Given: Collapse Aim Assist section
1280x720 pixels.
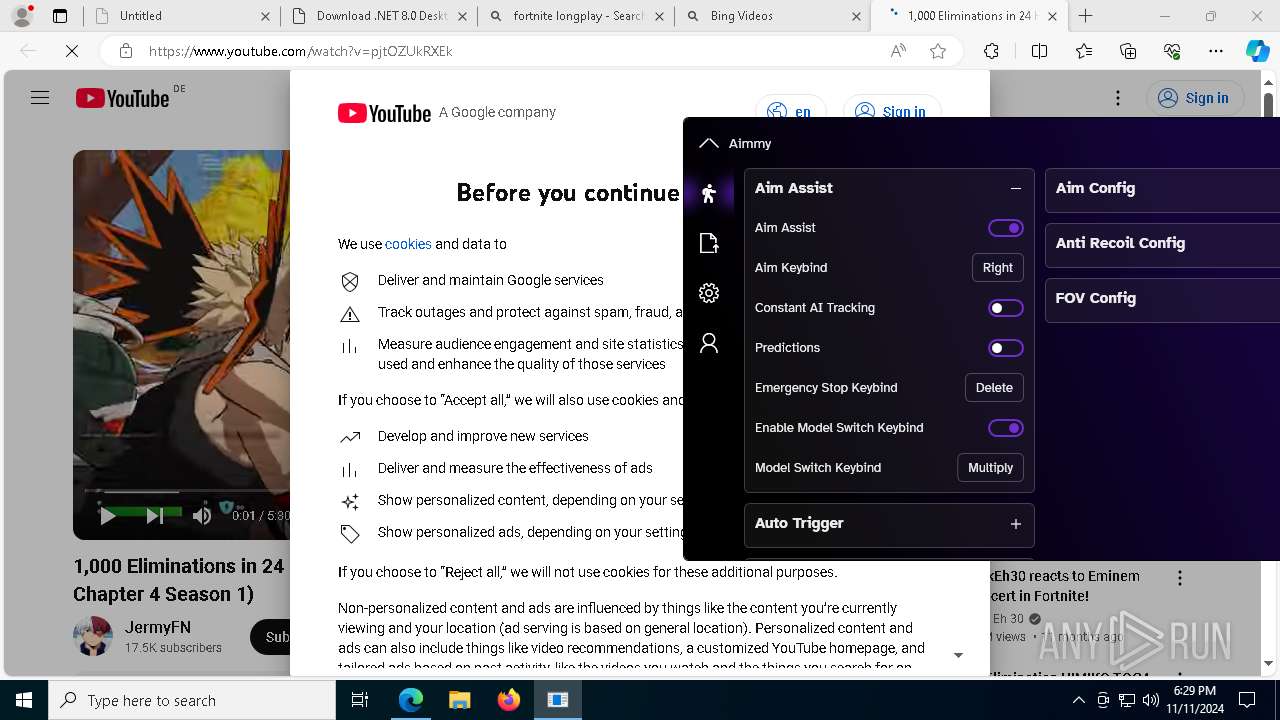Looking at the screenshot, I should [x=1015, y=188].
